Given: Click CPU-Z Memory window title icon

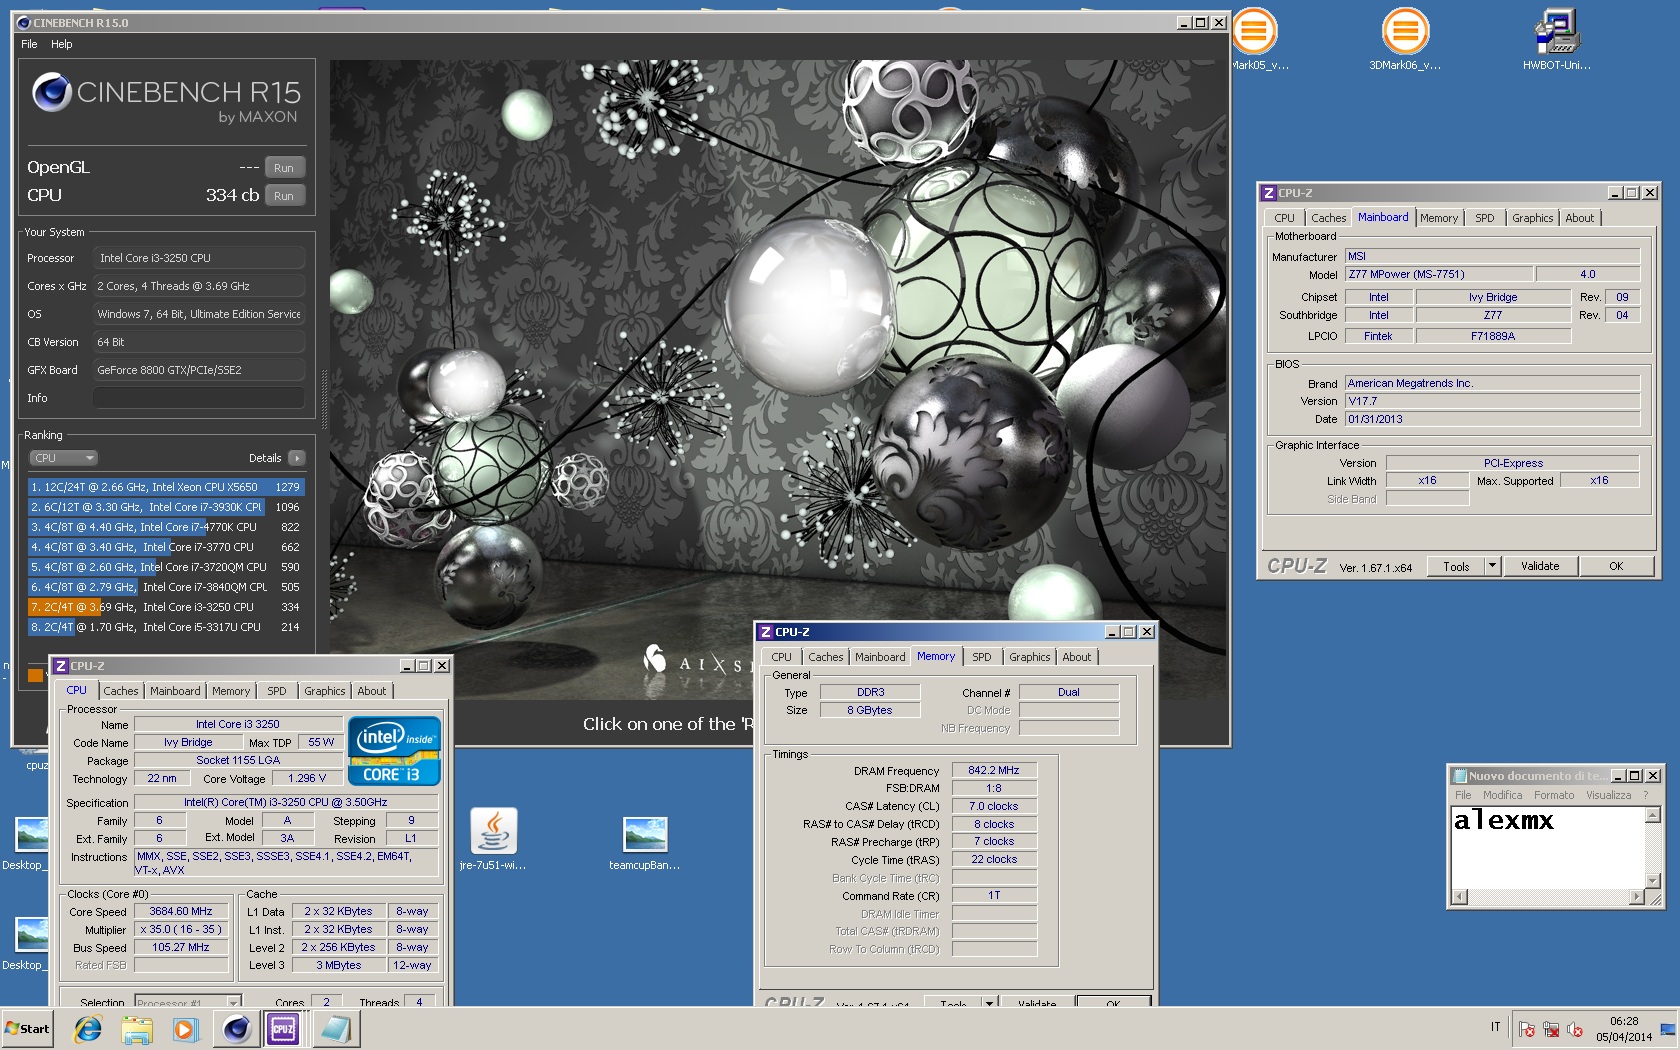Looking at the screenshot, I should pos(765,632).
